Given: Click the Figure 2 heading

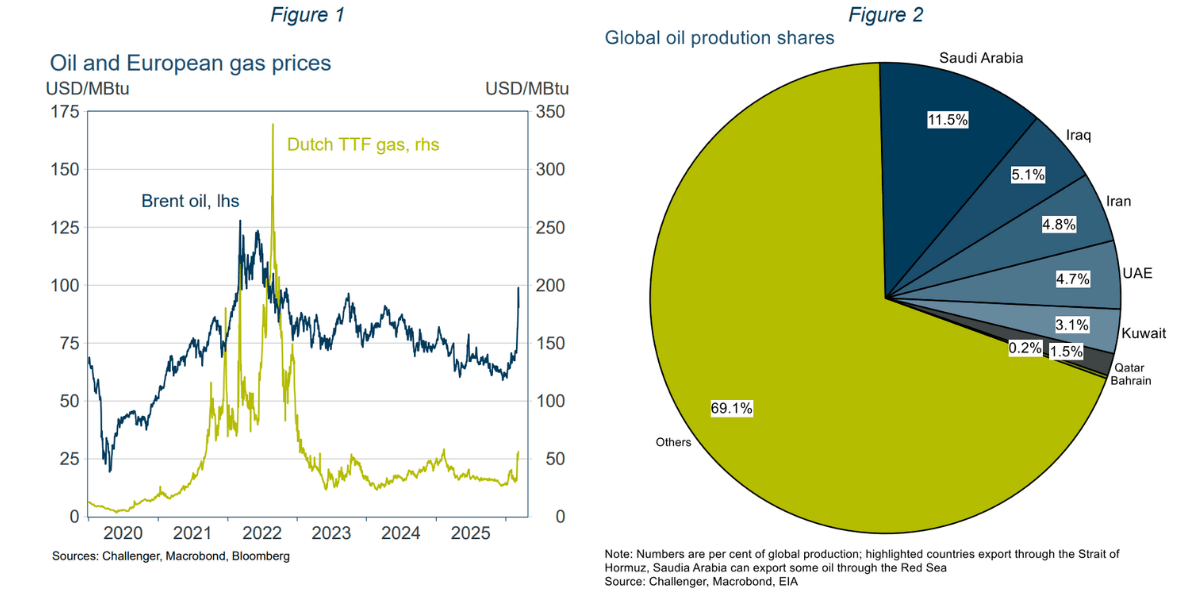Looking at the screenshot, I should (x=885, y=15).
